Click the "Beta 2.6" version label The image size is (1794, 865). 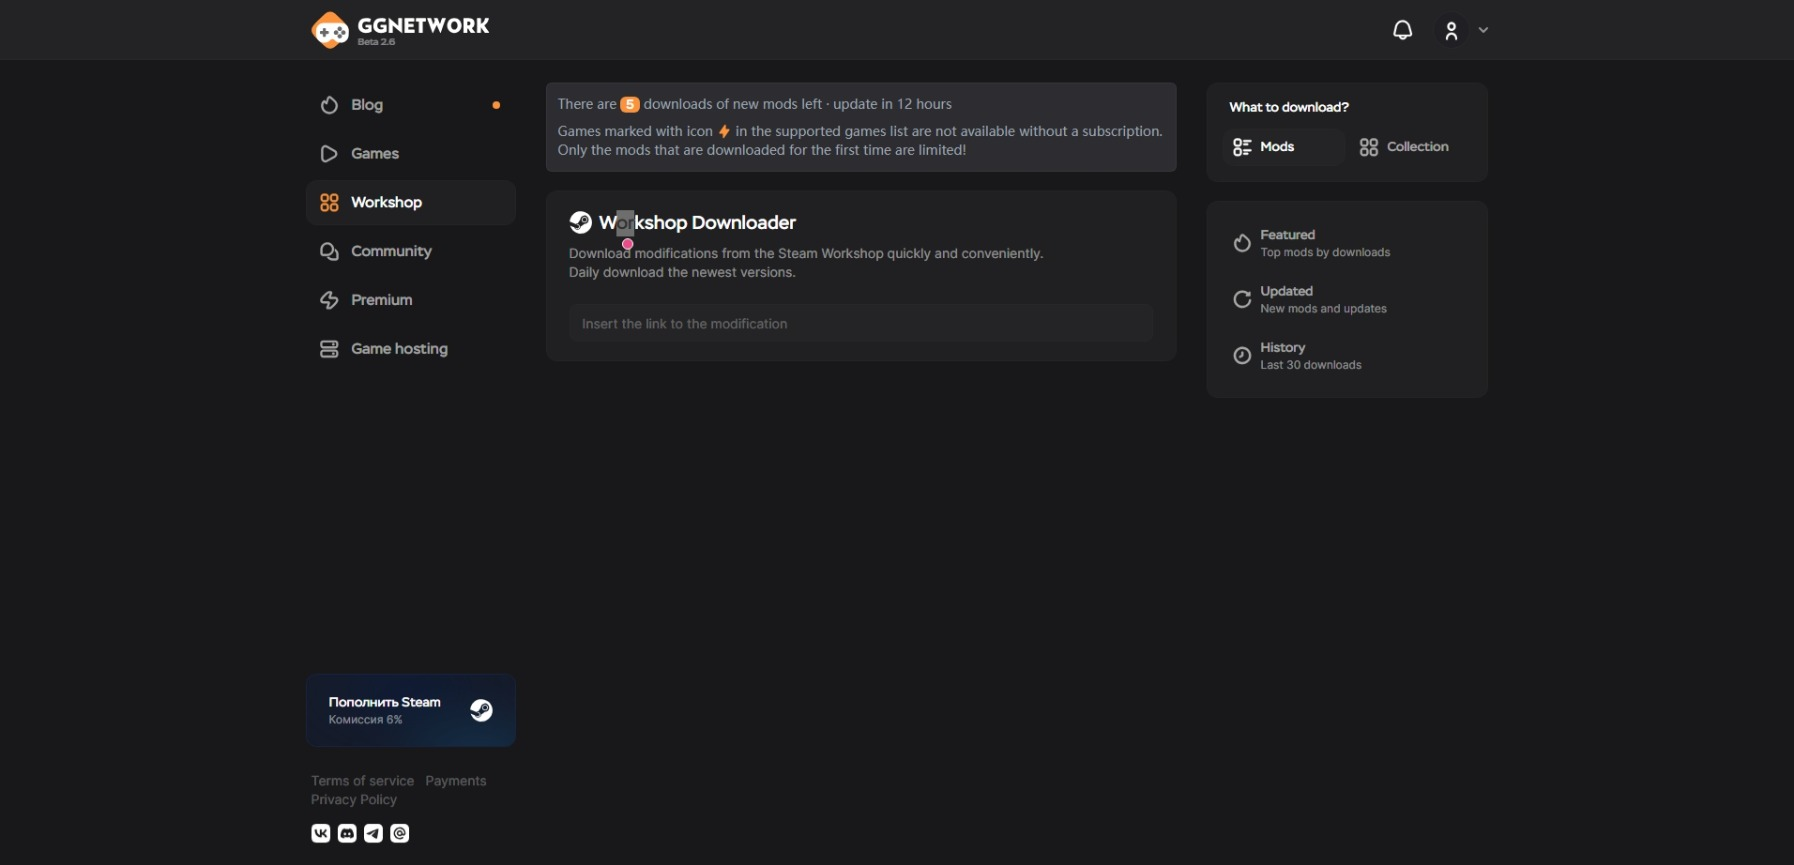click(x=377, y=42)
